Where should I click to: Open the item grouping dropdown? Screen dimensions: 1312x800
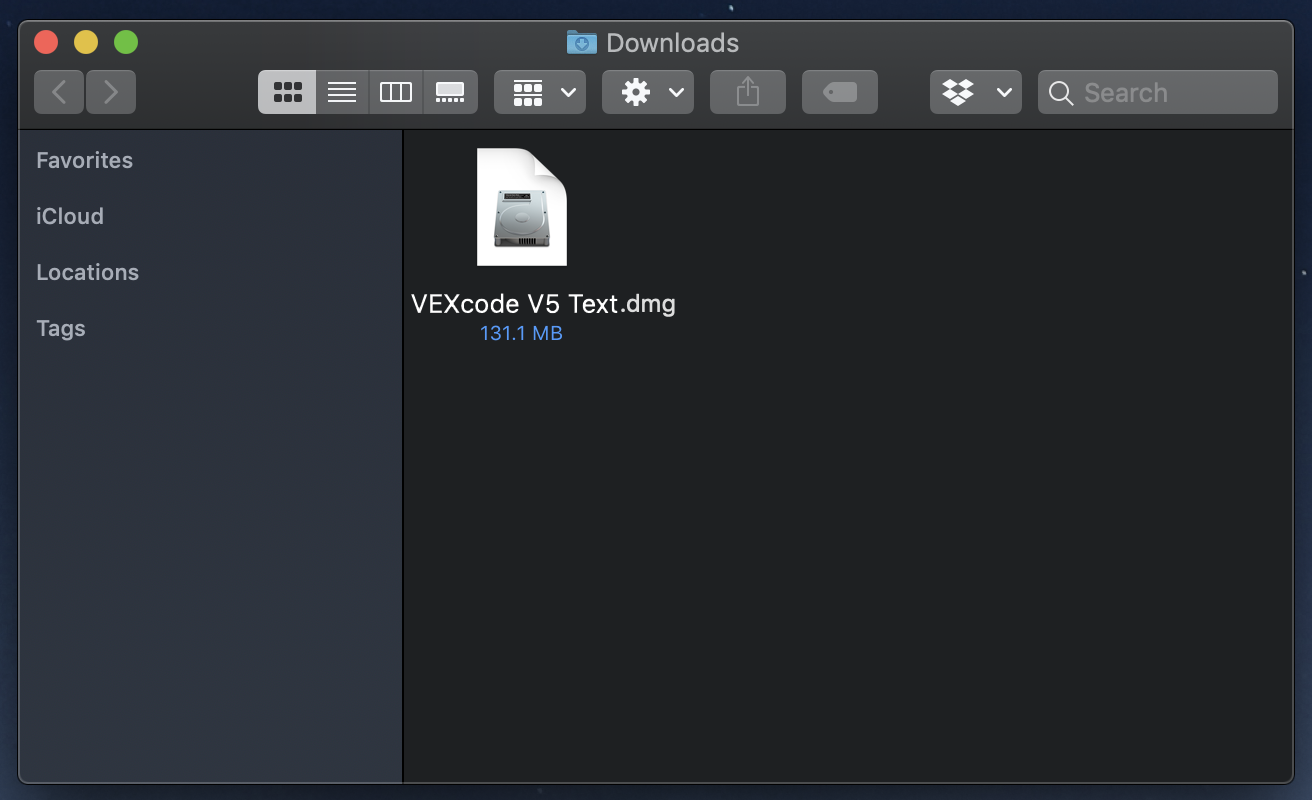pyautogui.click(x=539, y=91)
